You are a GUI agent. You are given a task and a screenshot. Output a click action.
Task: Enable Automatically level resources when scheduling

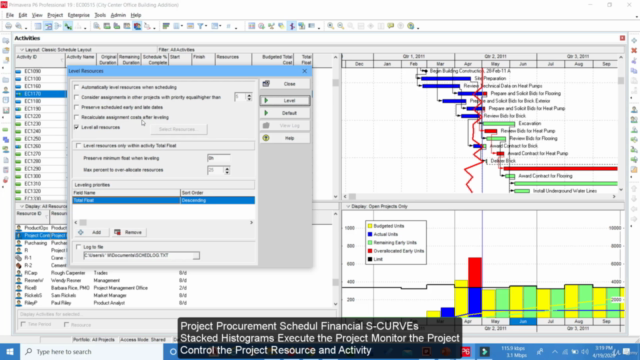[76, 87]
